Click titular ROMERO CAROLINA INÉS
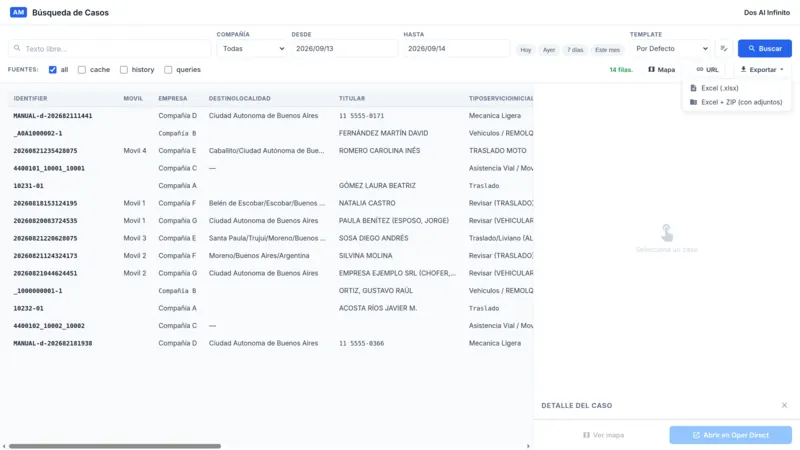Image resolution: width=800 pixels, height=450 pixels. pyautogui.click(x=379, y=151)
